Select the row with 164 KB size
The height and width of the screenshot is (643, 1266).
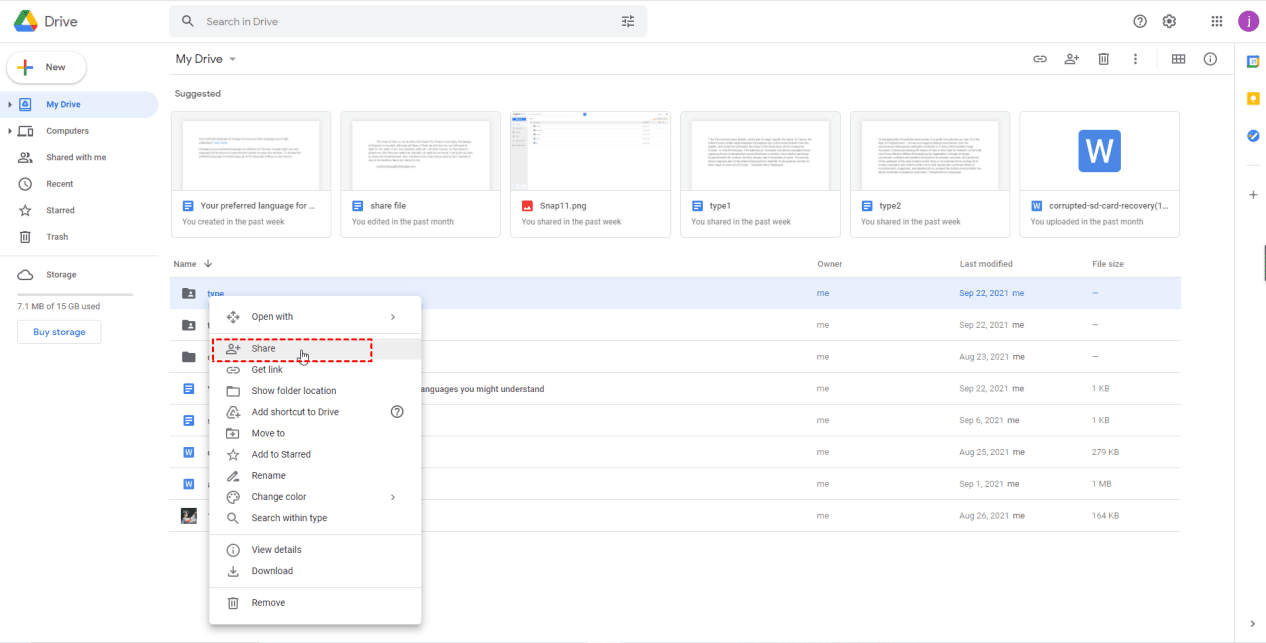(676, 516)
